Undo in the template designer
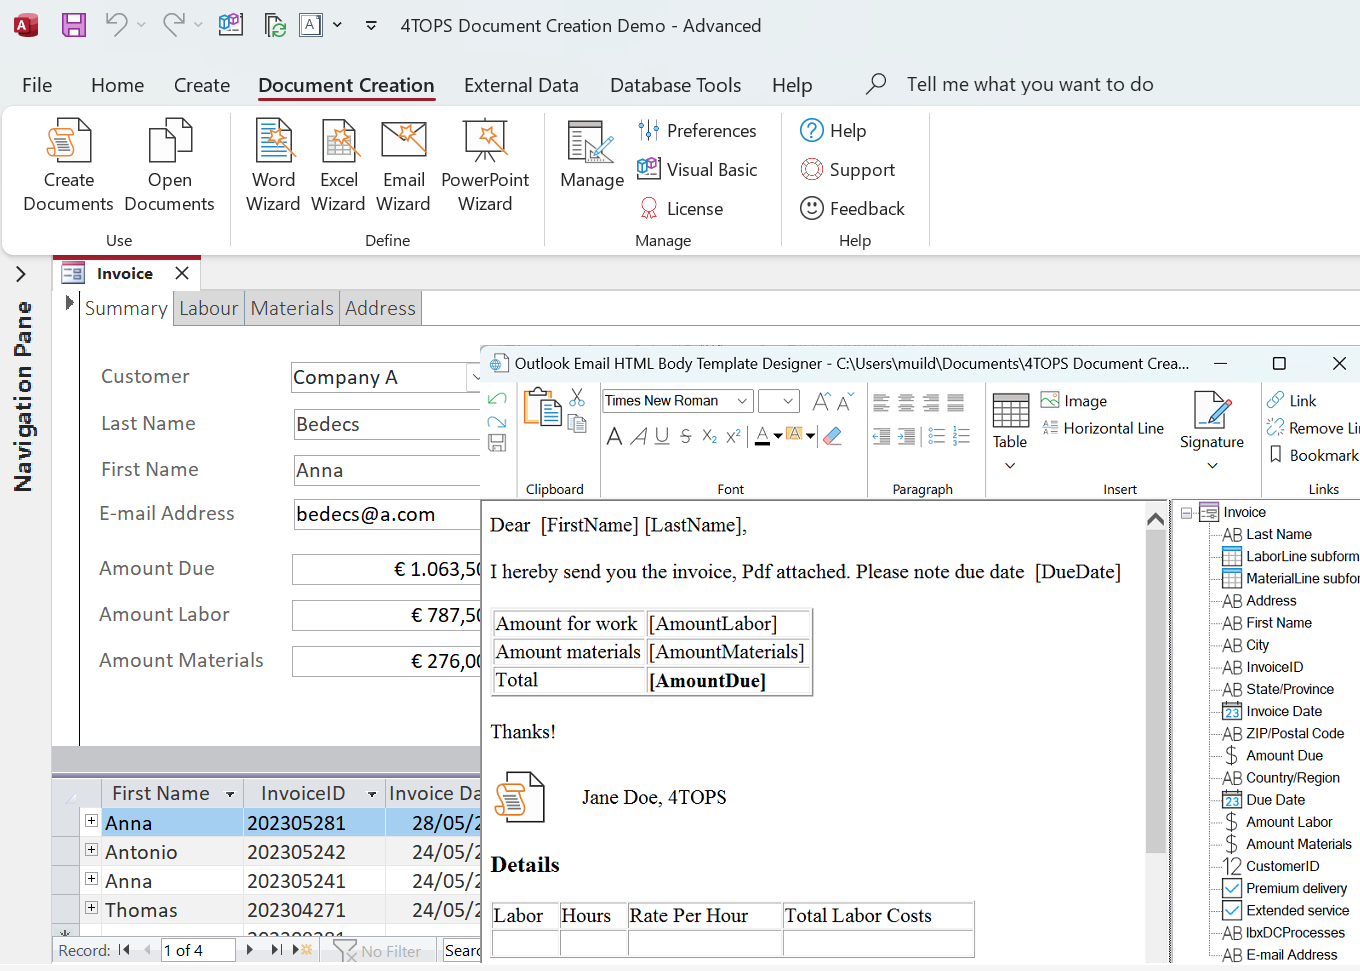The height and width of the screenshot is (971, 1360). pos(497,399)
